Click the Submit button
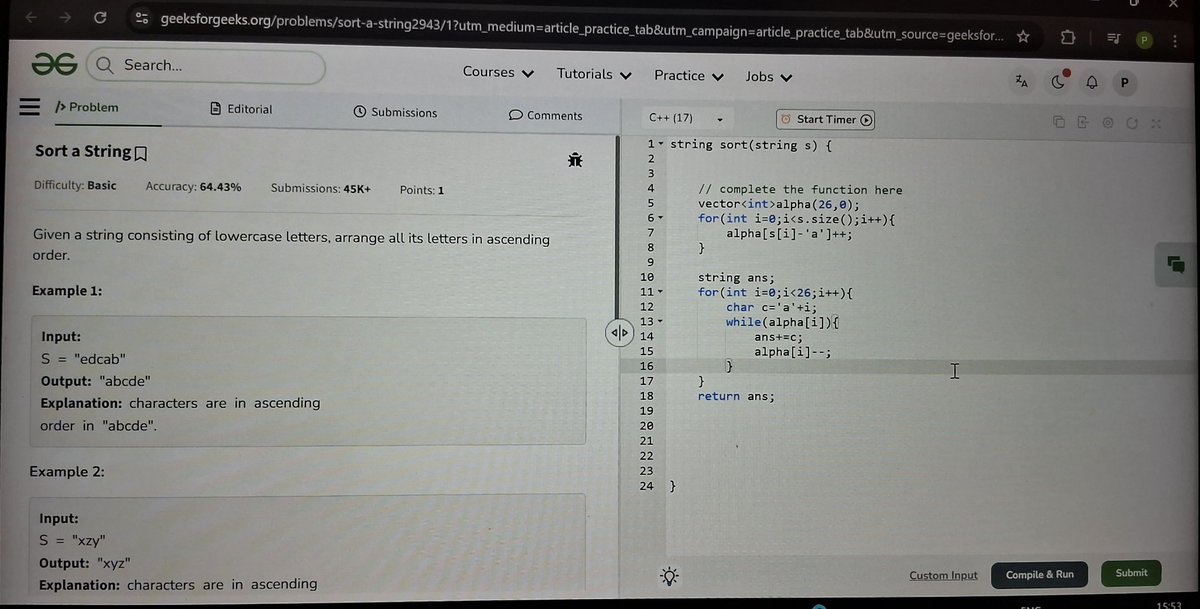 [1130, 572]
